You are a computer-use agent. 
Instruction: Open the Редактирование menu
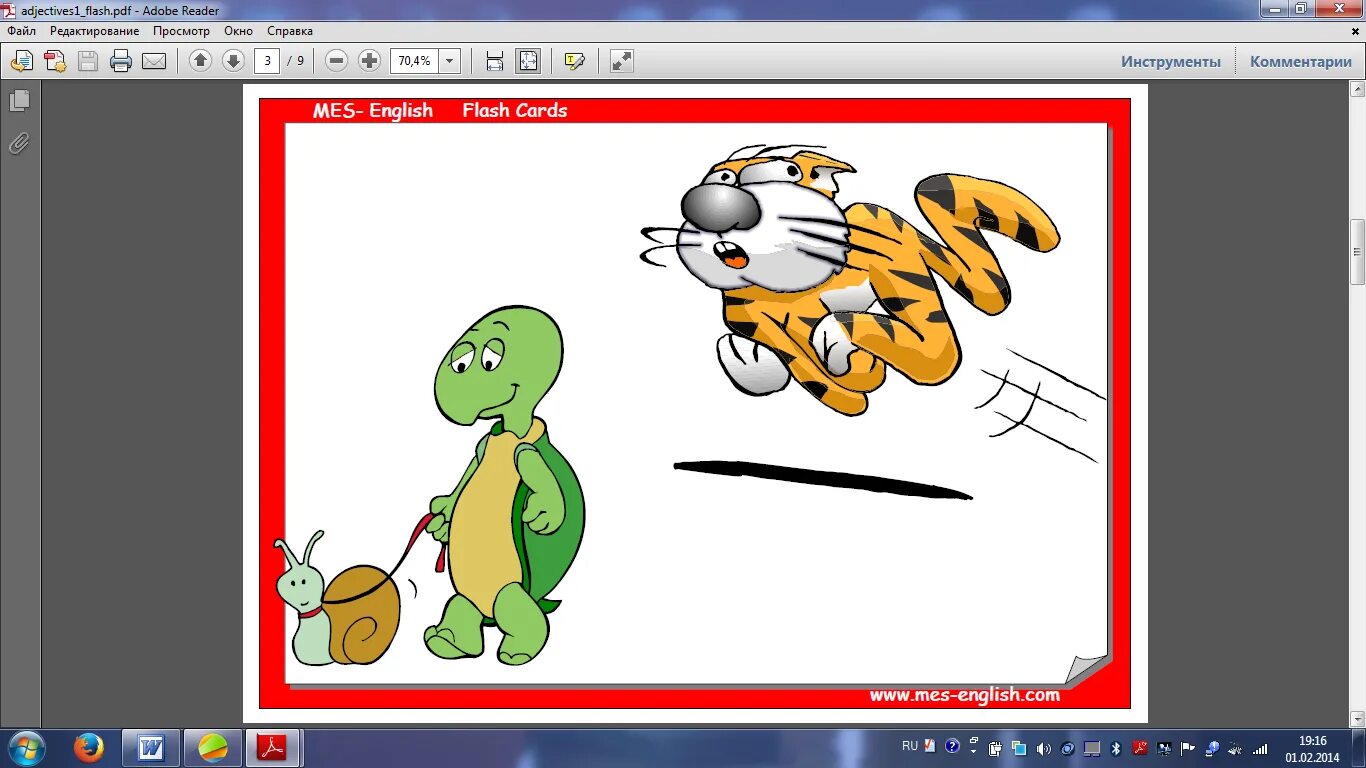coord(95,31)
